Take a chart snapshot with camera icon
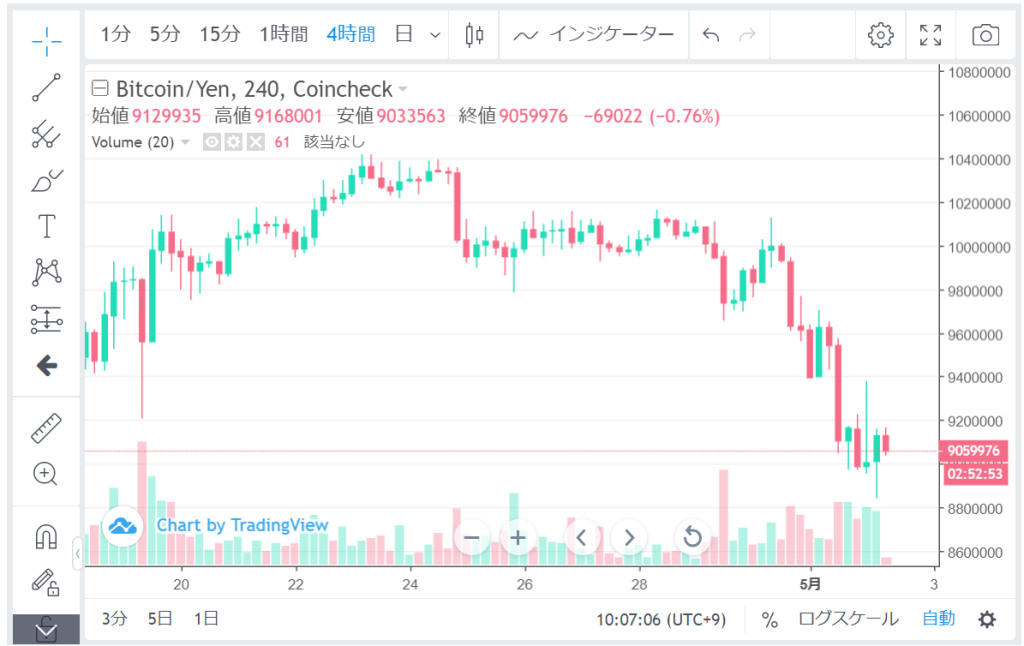The height and width of the screenshot is (646, 1024). pos(985,35)
